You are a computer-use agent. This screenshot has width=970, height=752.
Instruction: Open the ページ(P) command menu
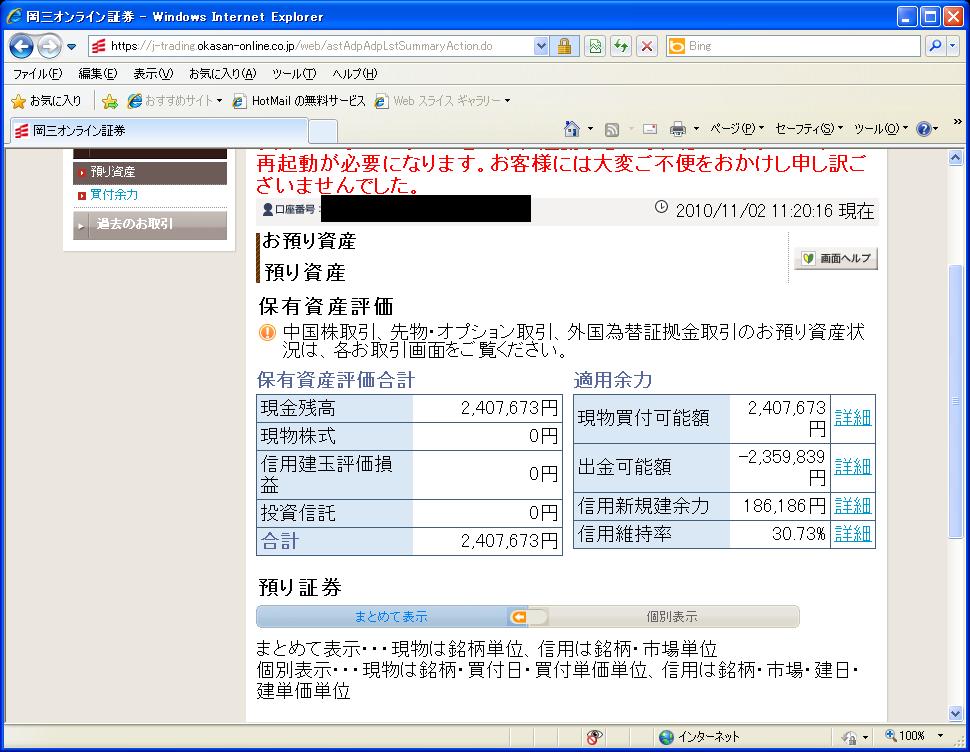(737, 129)
